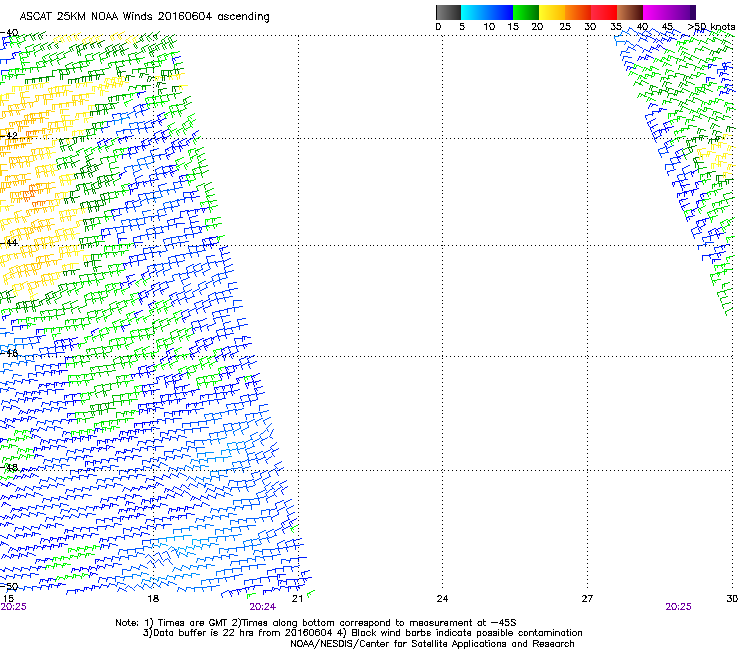The width and height of the screenshot is (740, 650).
Task: Pick the orange 25-30 knots color bar segment
Action: click(x=578, y=12)
